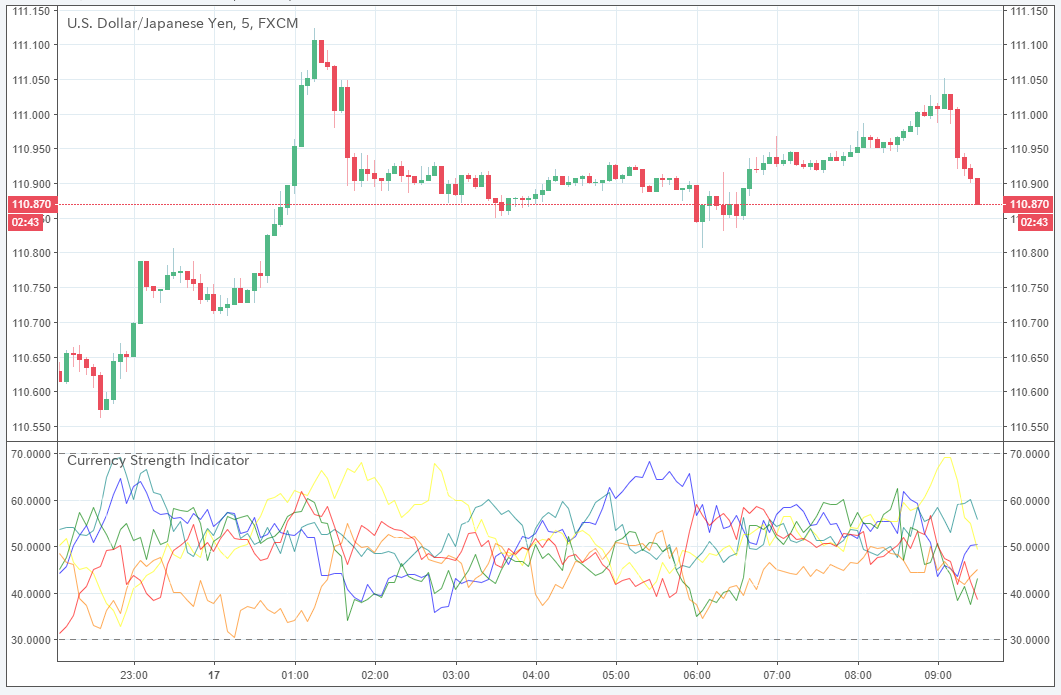The image size is (1061, 695).
Task: Click the date label 17 on time axis
Action: coord(214,675)
